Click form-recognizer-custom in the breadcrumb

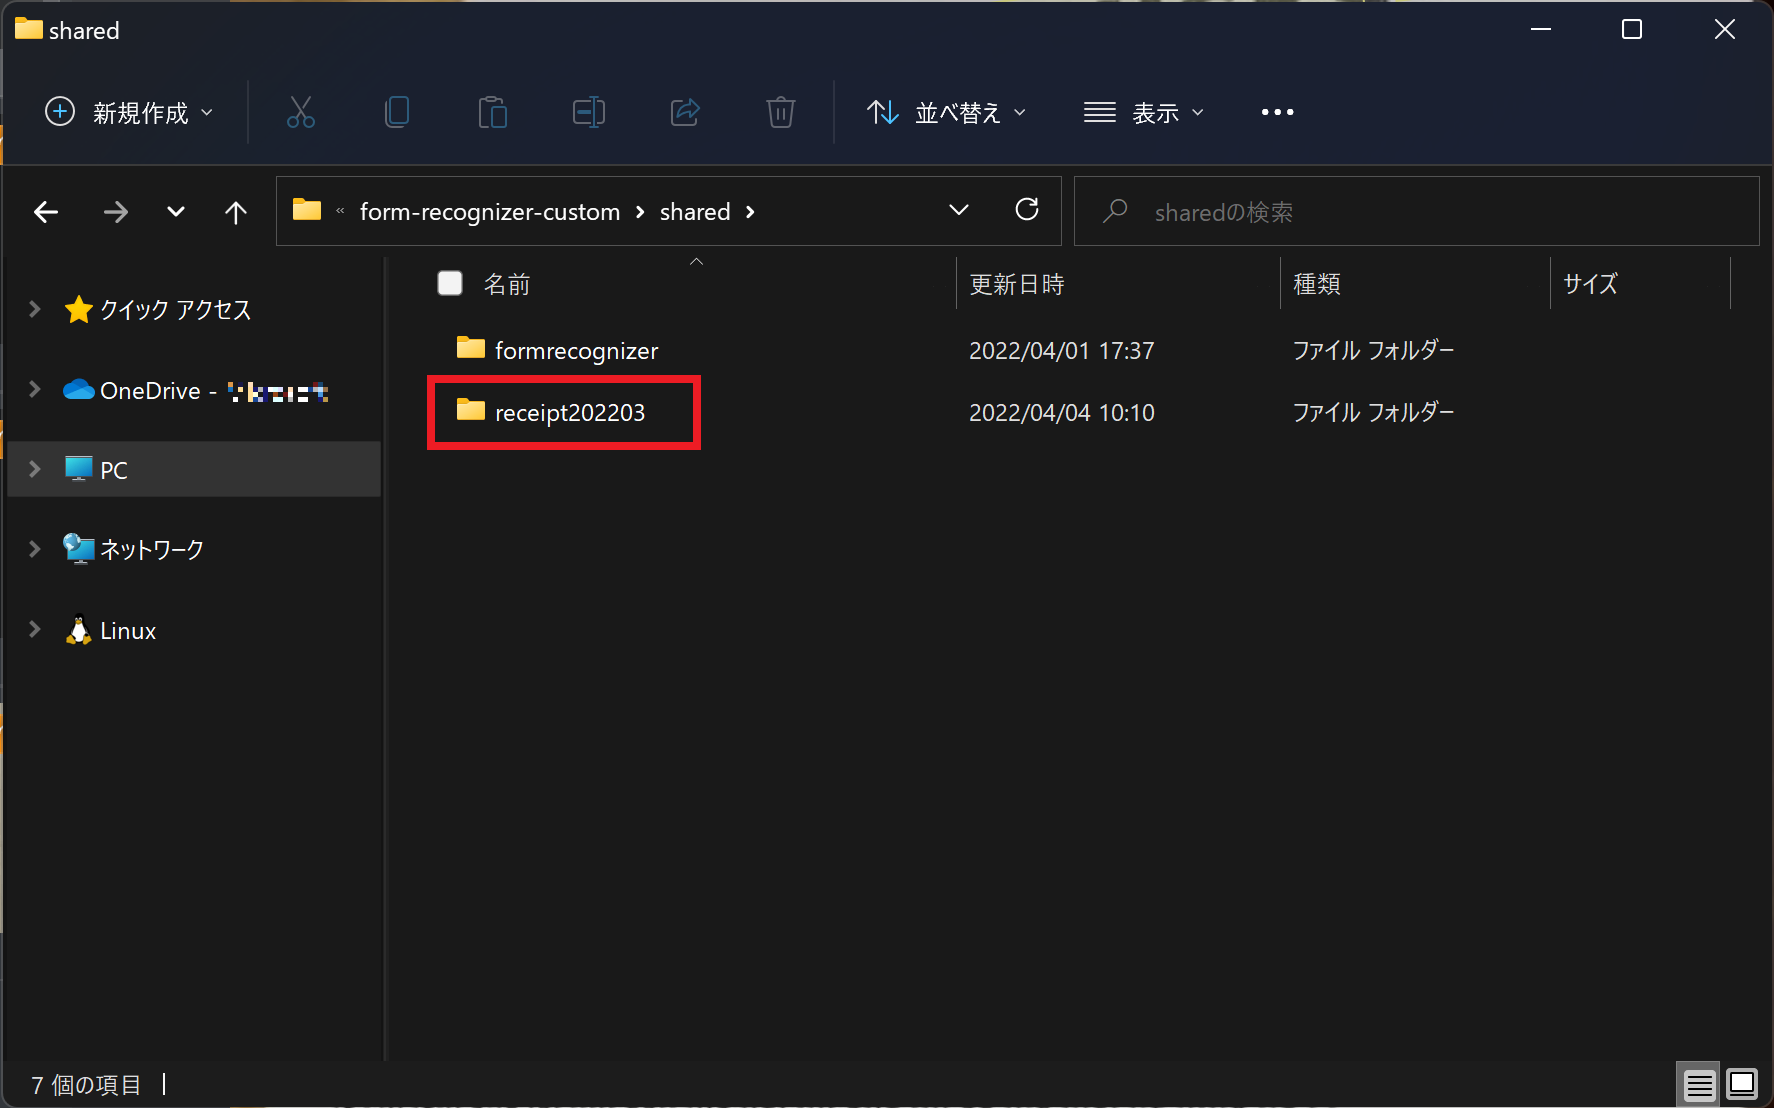(490, 212)
